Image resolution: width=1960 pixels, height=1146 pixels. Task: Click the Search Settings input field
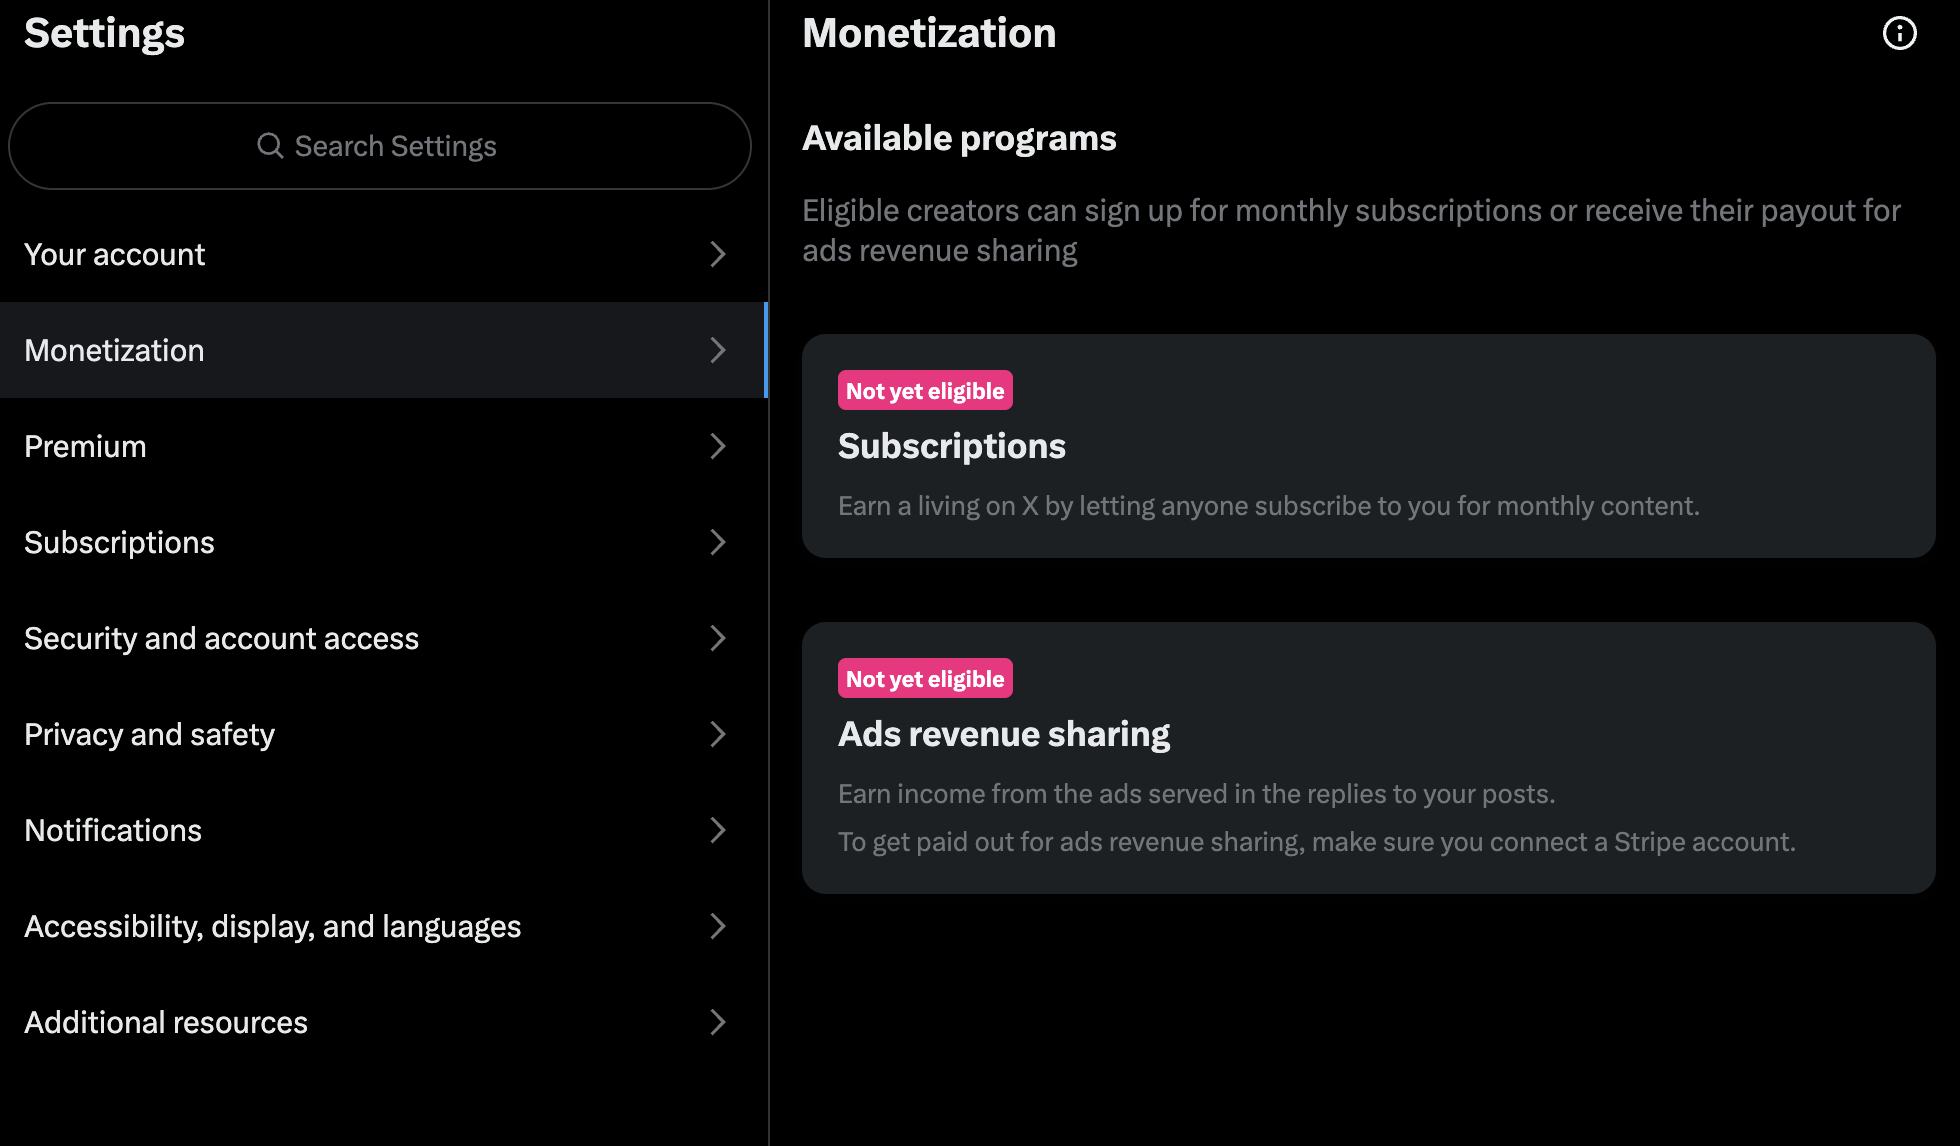[380, 146]
